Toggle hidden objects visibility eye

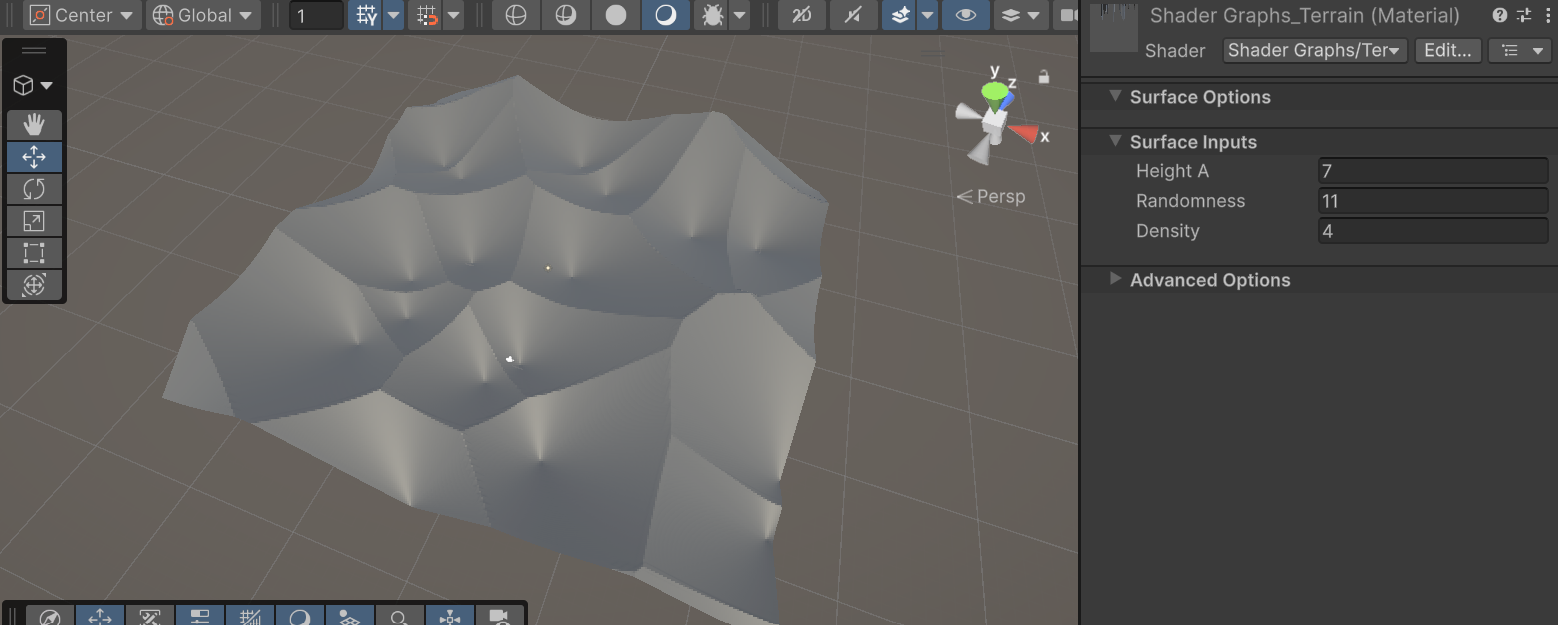click(966, 15)
